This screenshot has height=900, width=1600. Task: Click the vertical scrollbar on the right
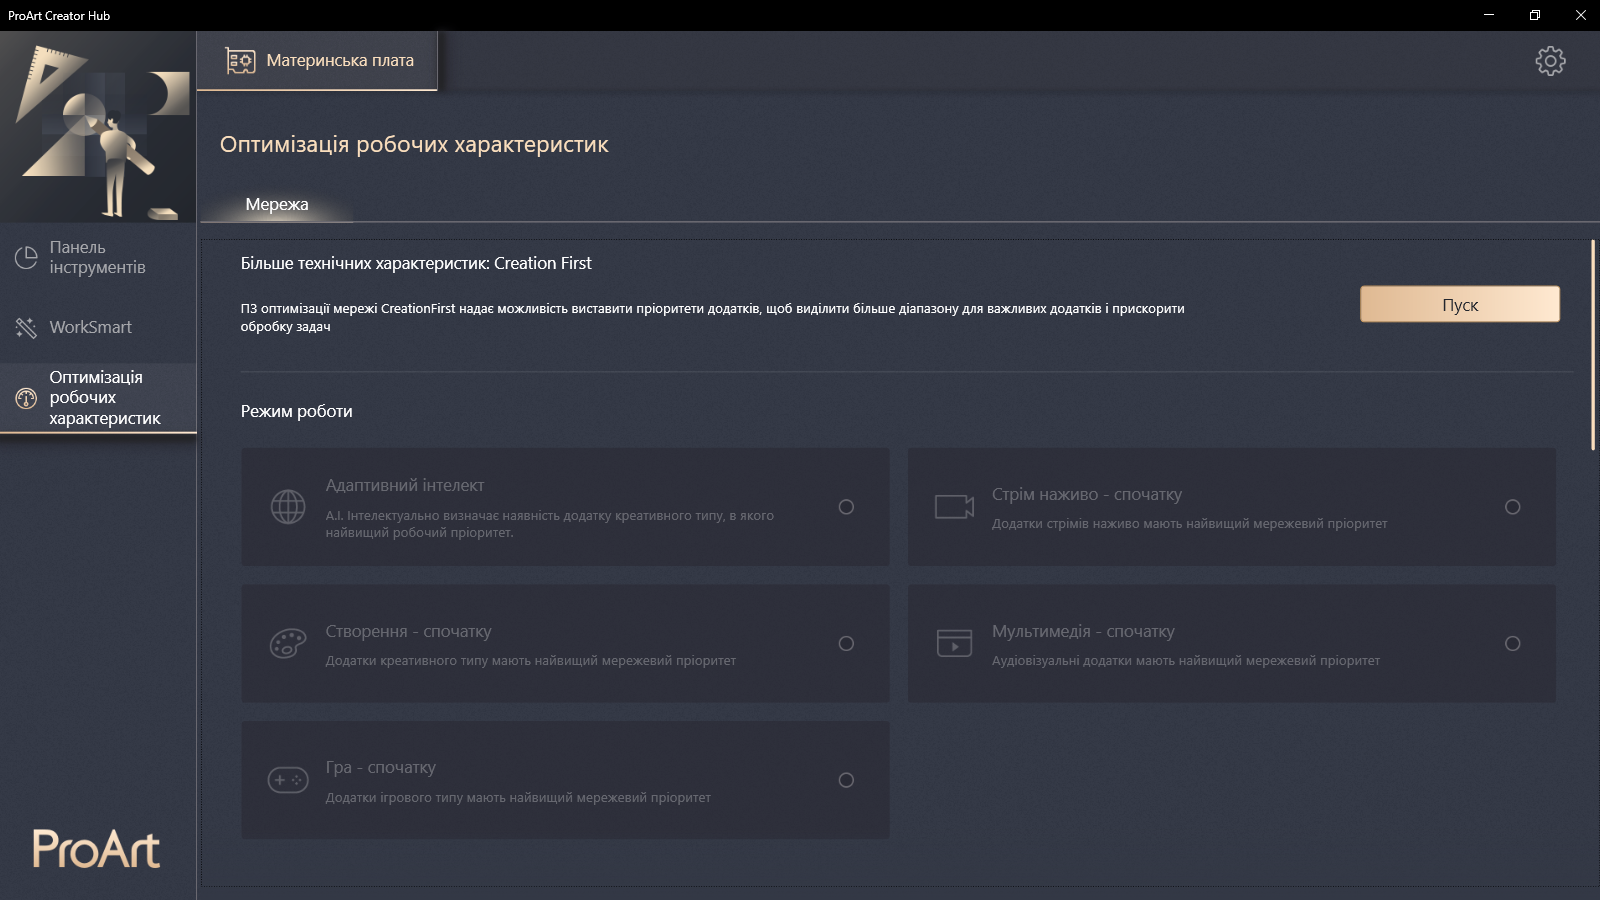point(1593,345)
